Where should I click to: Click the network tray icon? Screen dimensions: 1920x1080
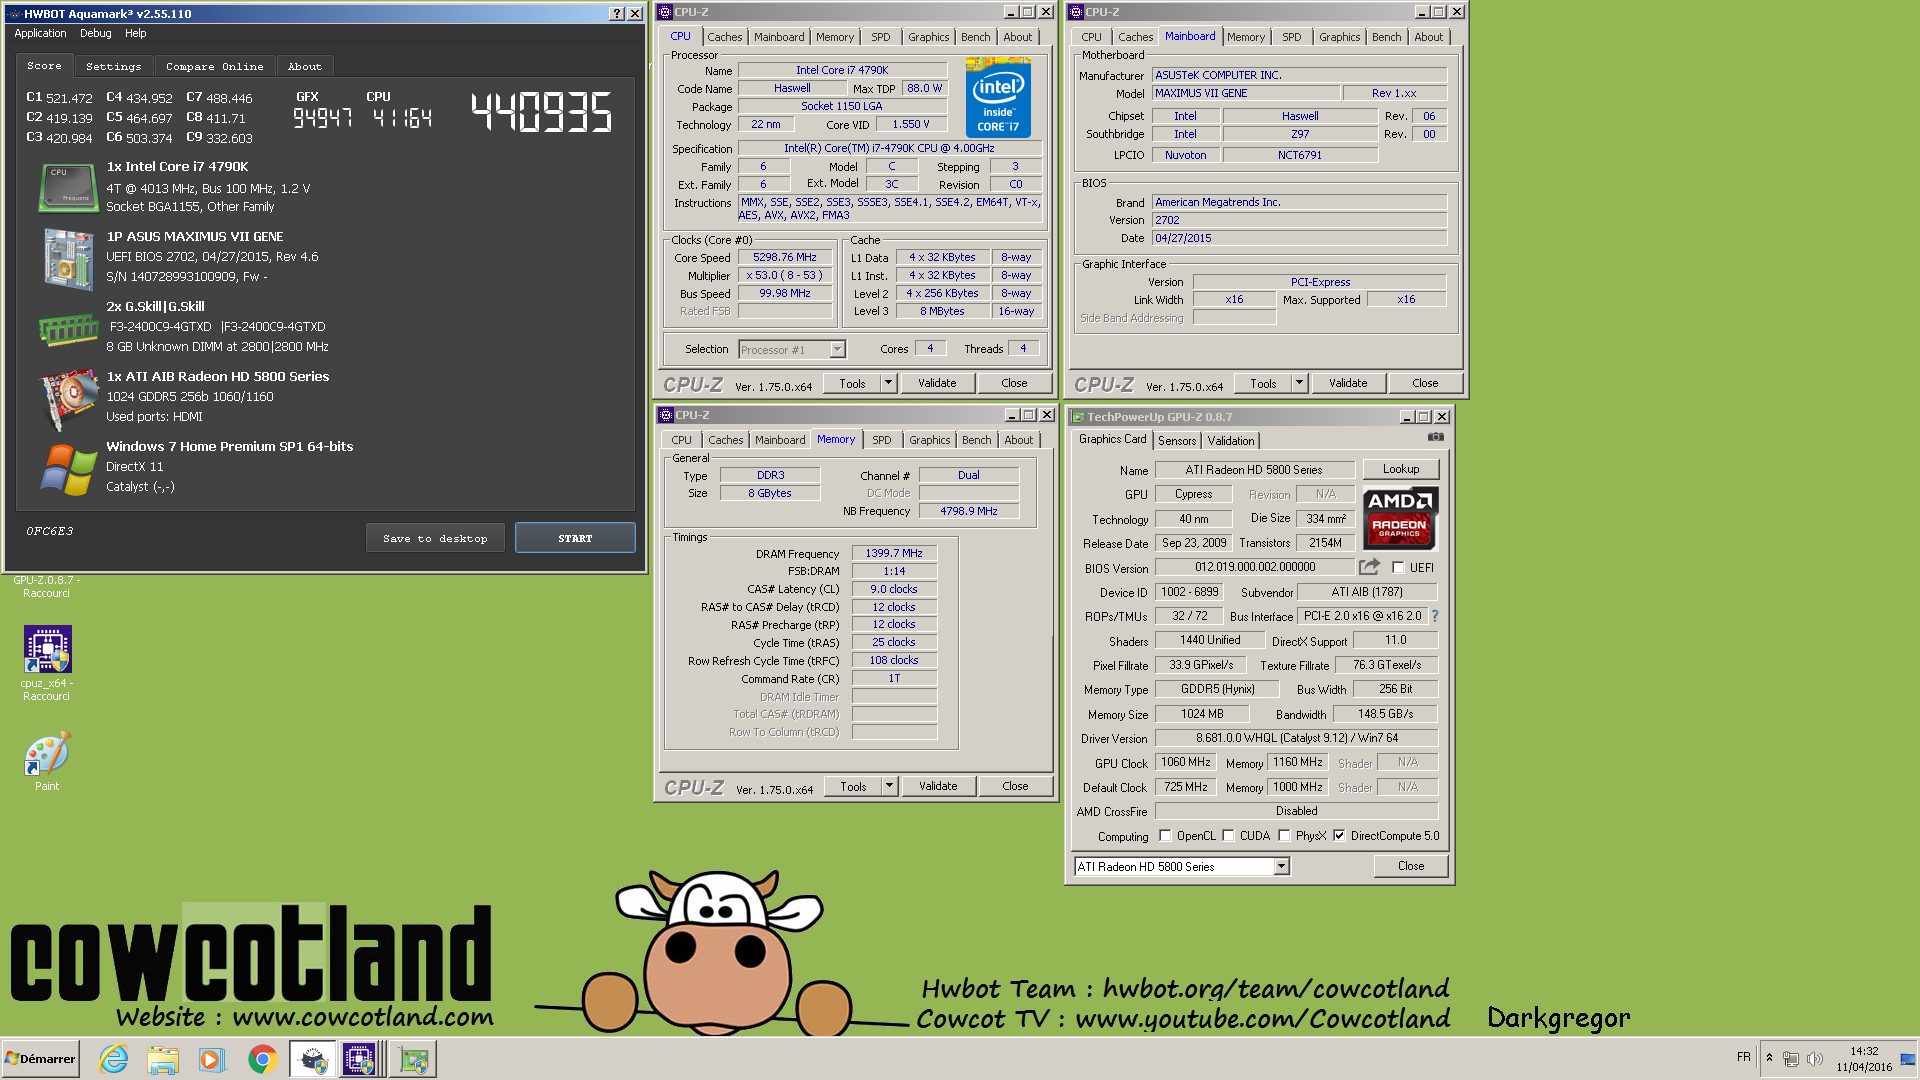1791,1058
